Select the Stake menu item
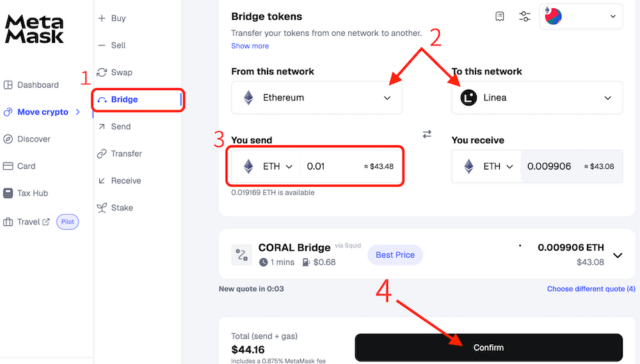 pyautogui.click(x=115, y=208)
